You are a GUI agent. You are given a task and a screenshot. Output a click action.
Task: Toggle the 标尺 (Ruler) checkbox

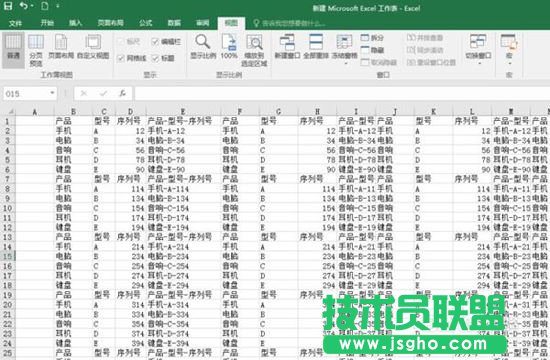tap(120, 42)
